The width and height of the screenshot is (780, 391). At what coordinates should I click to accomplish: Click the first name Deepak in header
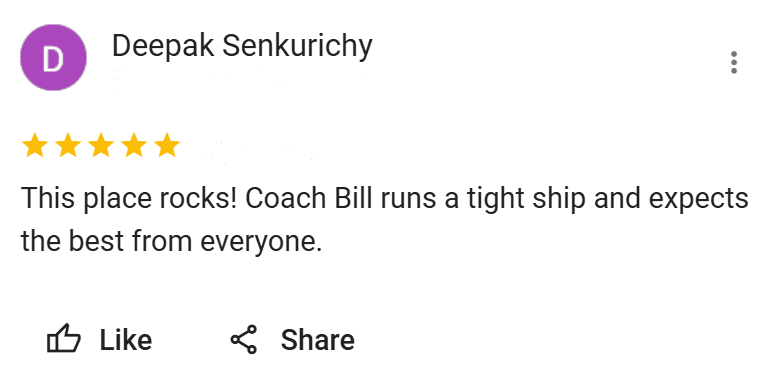point(163,46)
